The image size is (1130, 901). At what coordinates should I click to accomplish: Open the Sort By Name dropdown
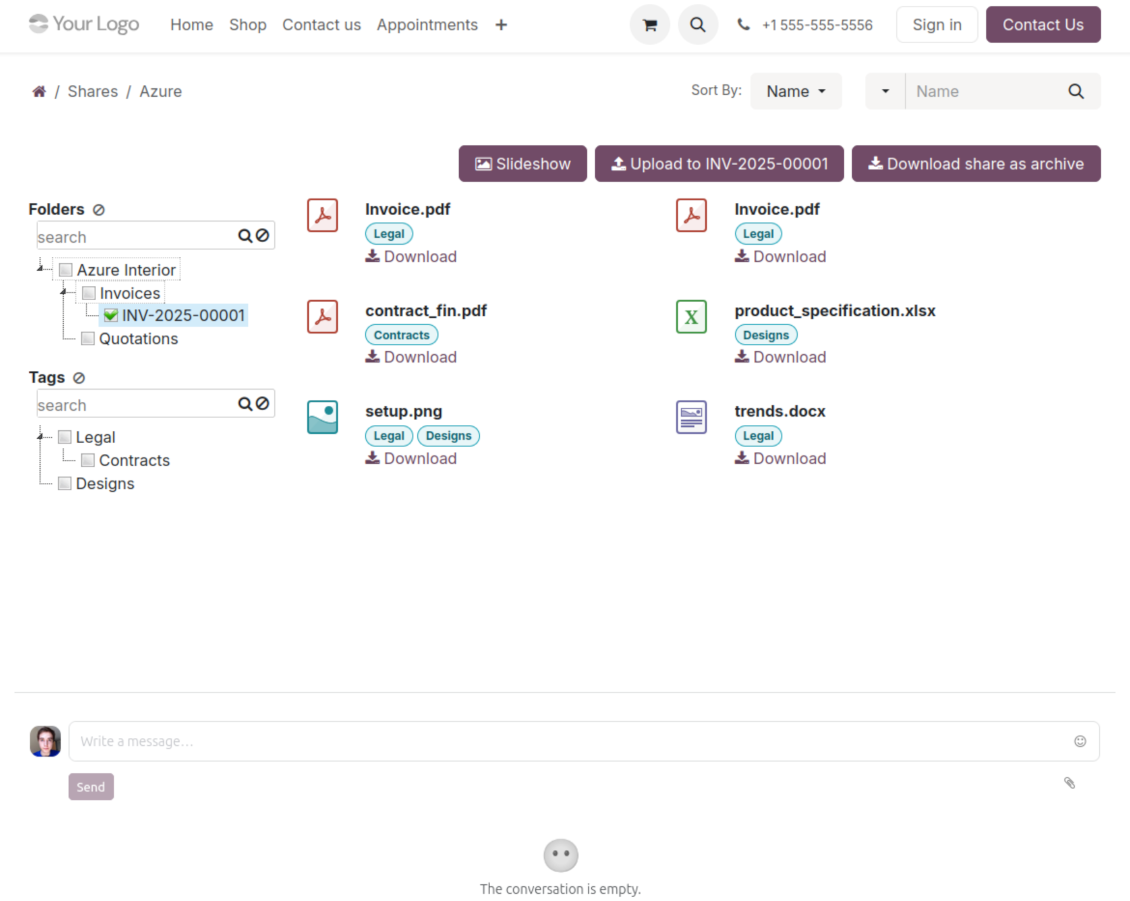coord(796,91)
